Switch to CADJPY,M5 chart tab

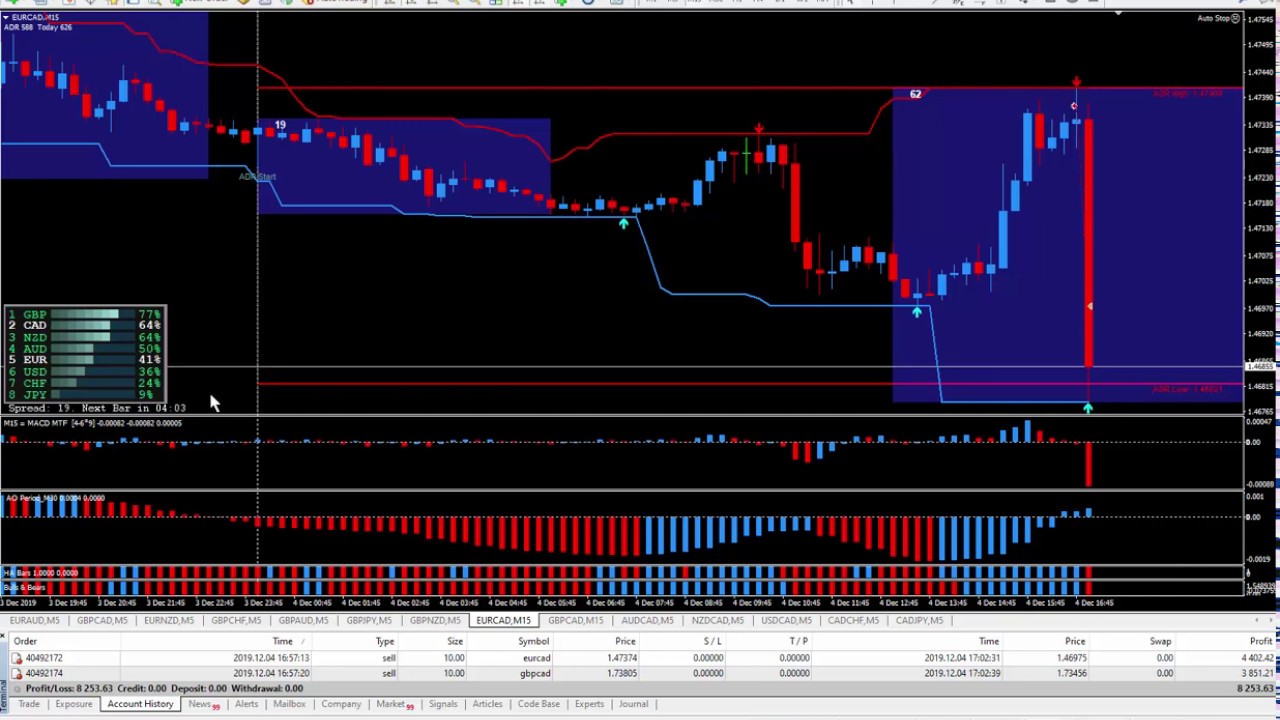pyautogui.click(x=919, y=620)
